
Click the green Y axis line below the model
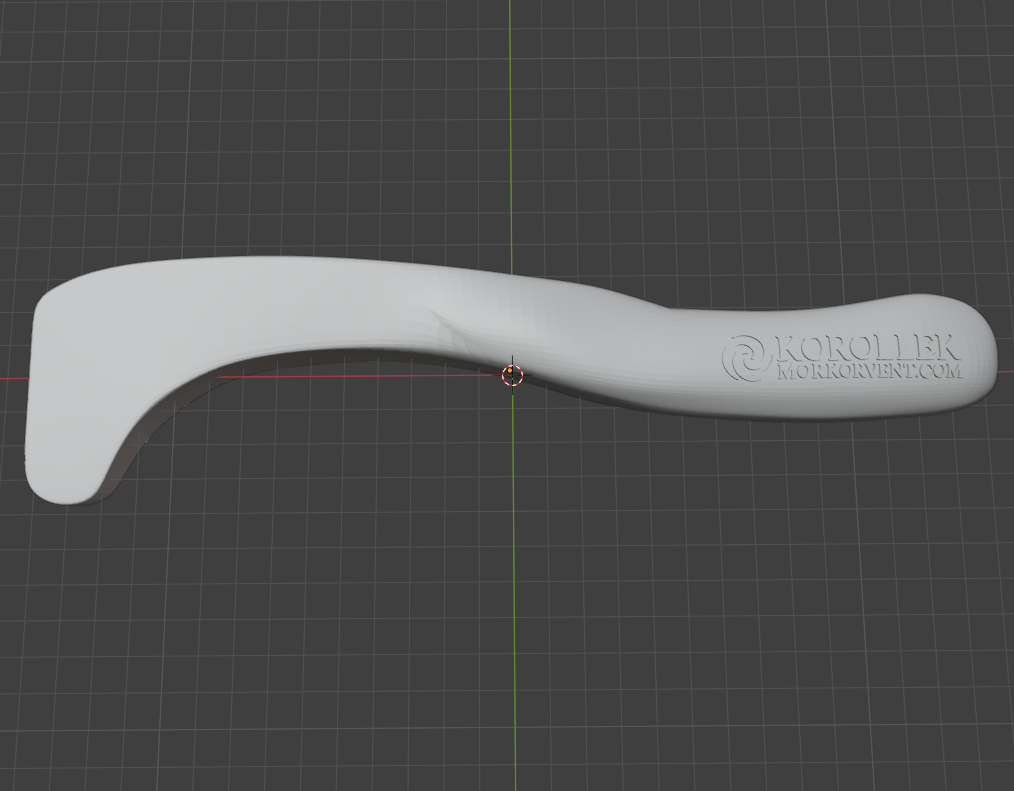[515, 582]
